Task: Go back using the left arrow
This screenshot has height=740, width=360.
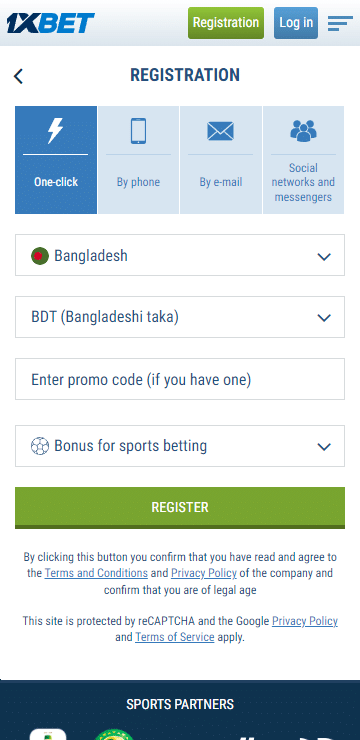Action: pos(18,76)
